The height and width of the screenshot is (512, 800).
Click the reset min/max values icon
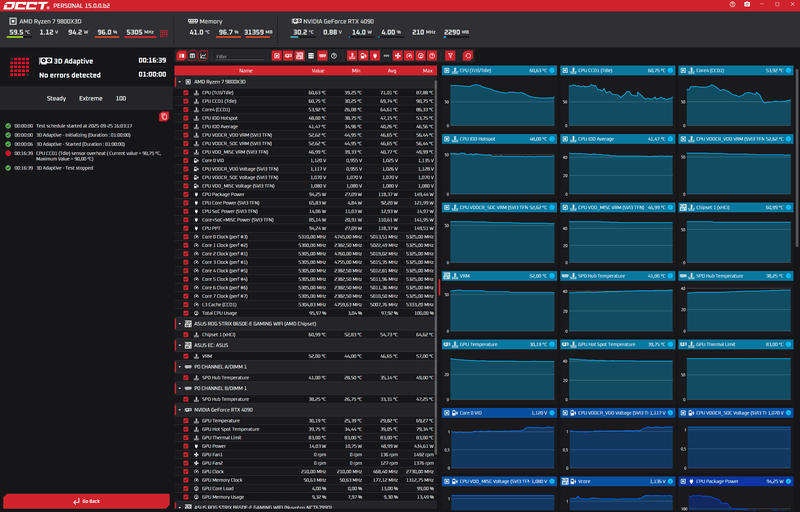pos(468,56)
